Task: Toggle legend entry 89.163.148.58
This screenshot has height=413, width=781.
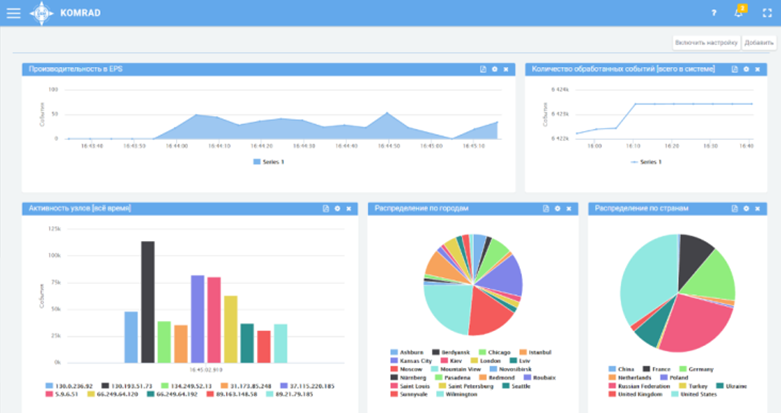Action: point(233,394)
